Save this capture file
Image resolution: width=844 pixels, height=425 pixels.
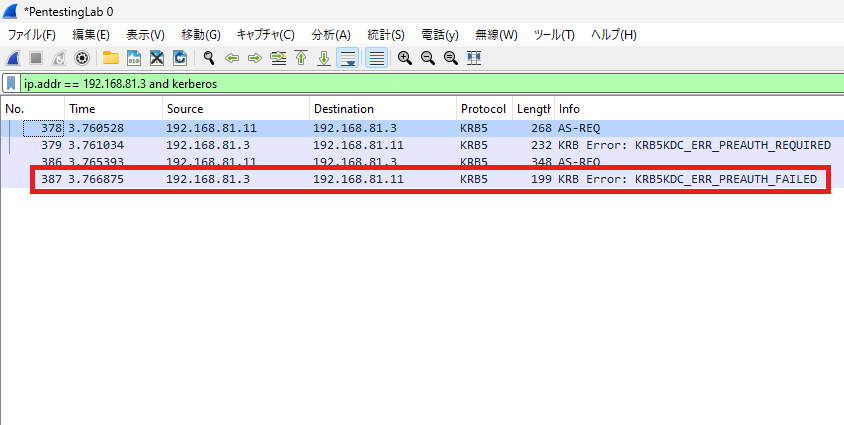tap(134, 58)
